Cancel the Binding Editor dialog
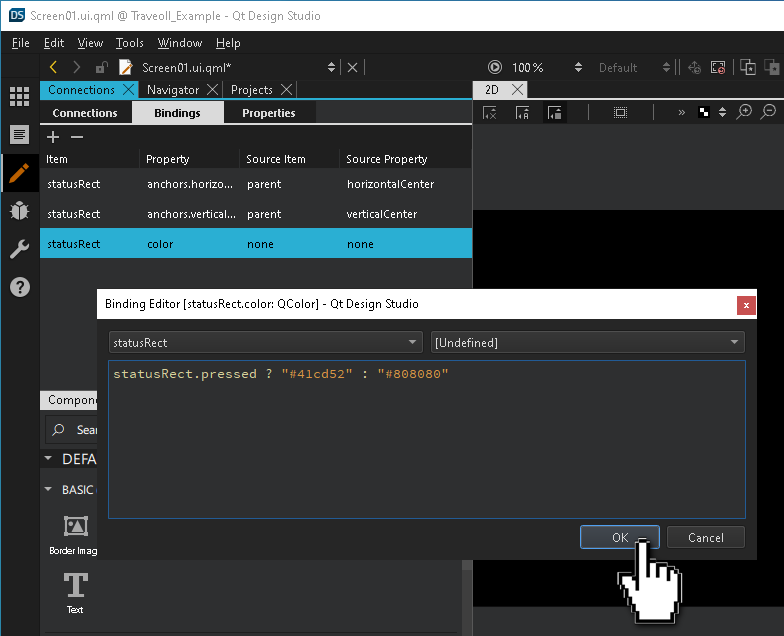 [705, 537]
